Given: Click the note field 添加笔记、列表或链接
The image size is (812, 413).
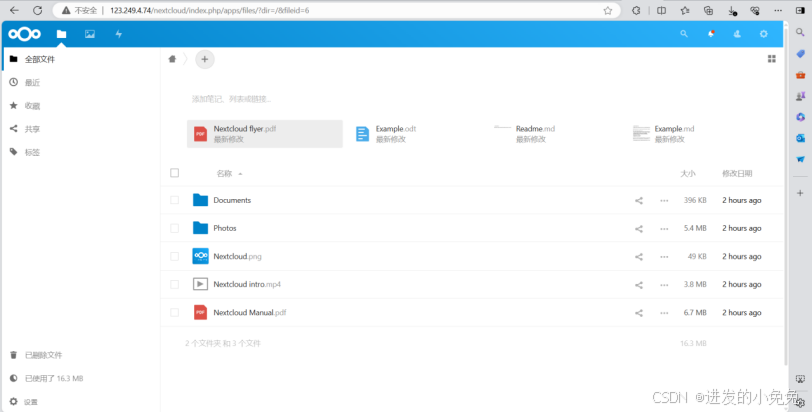Looking at the screenshot, I should tap(231, 99).
